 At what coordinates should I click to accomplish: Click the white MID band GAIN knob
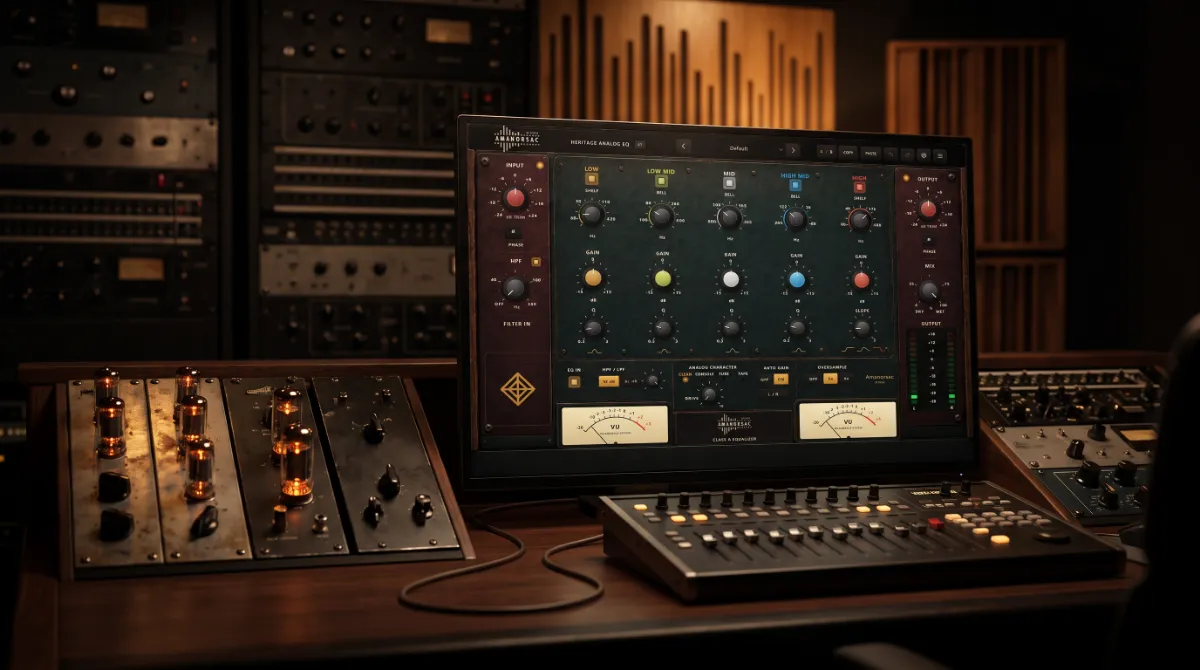pos(731,279)
